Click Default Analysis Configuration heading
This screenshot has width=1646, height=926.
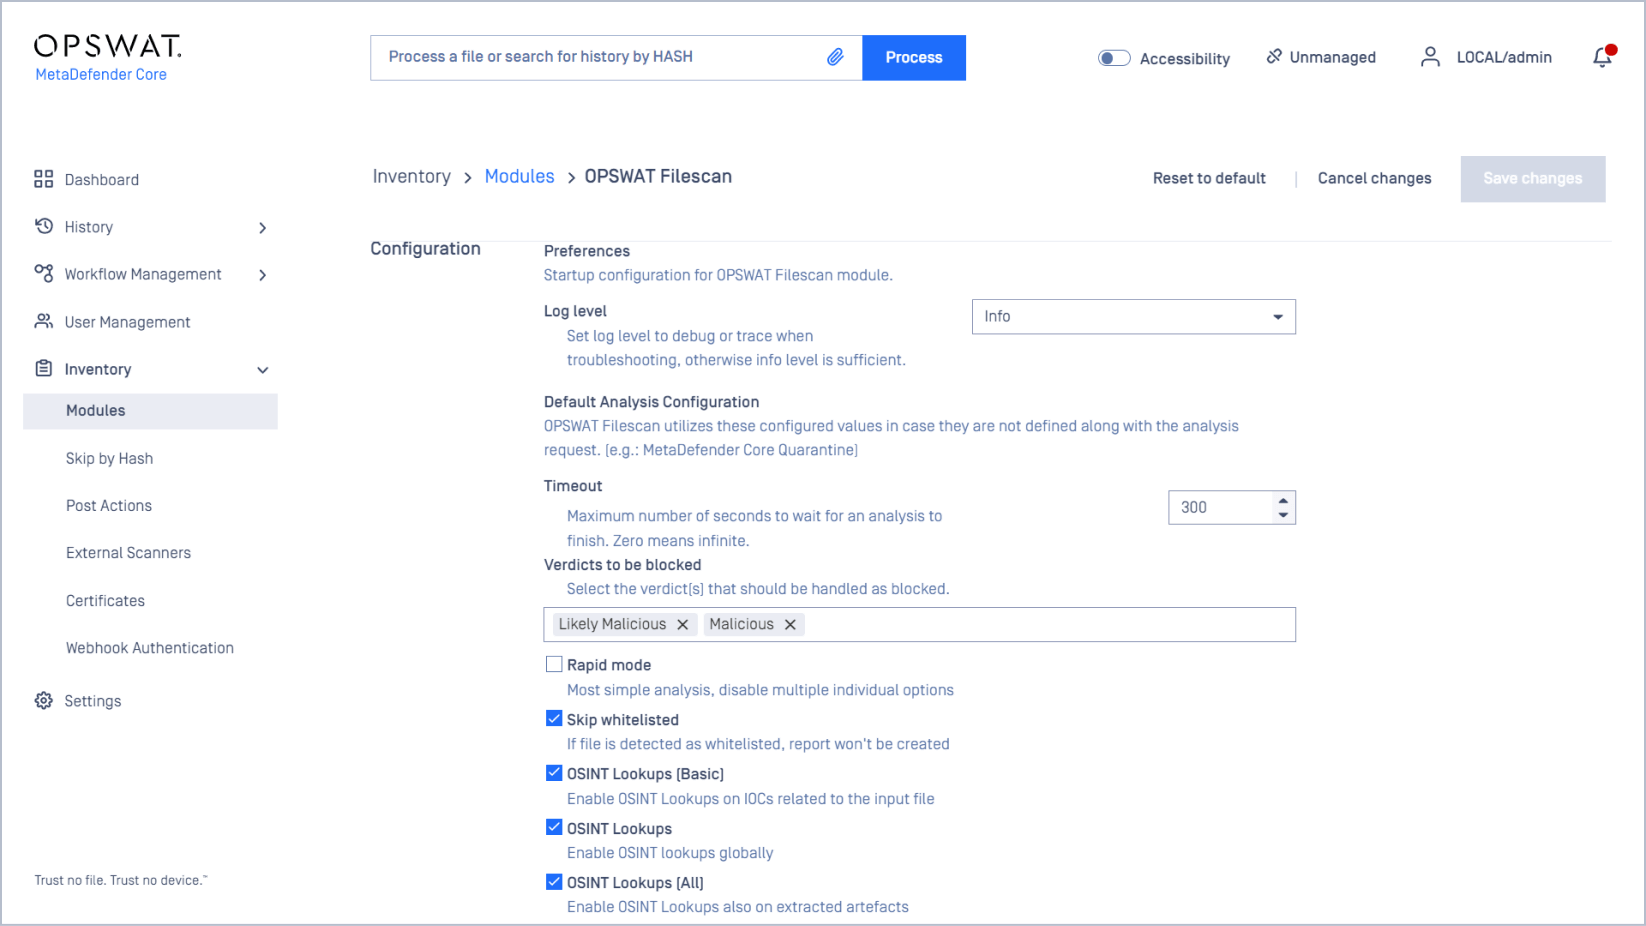click(651, 402)
